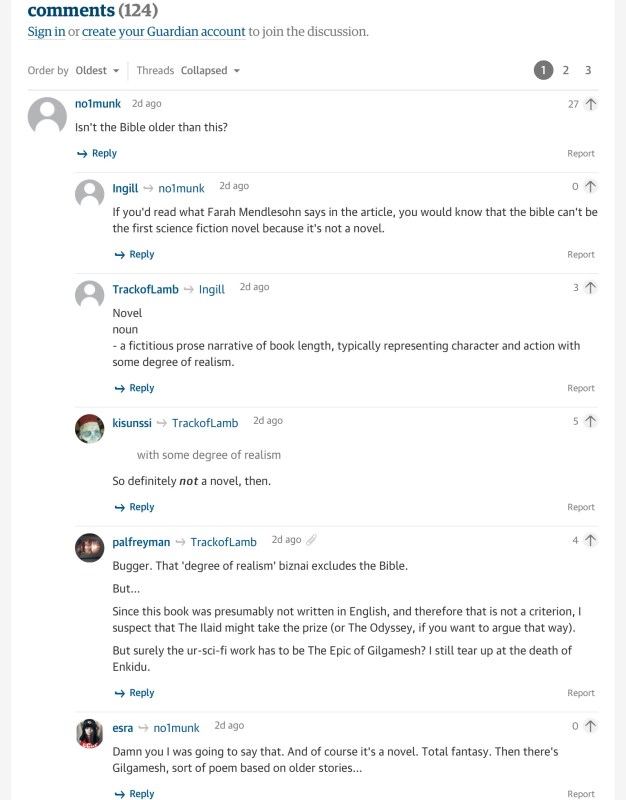Click the Sign in link
Image resolution: width=626 pixels, height=800 pixels.
coord(46,32)
